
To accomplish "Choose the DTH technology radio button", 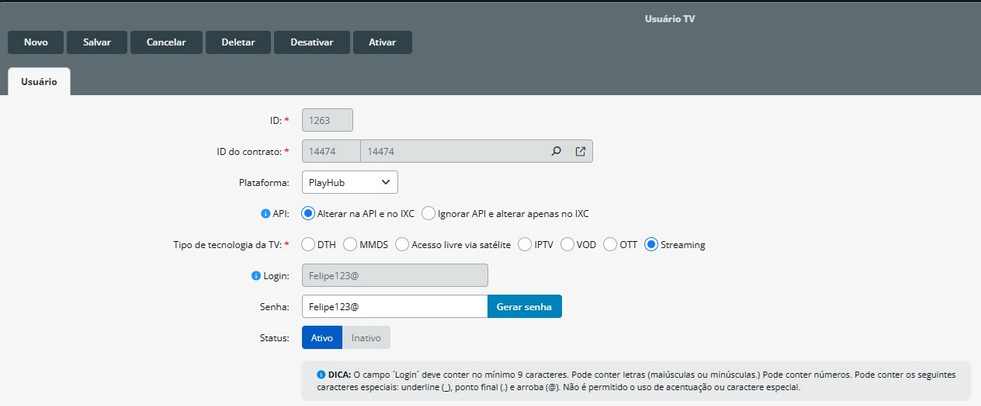I will pos(309,244).
